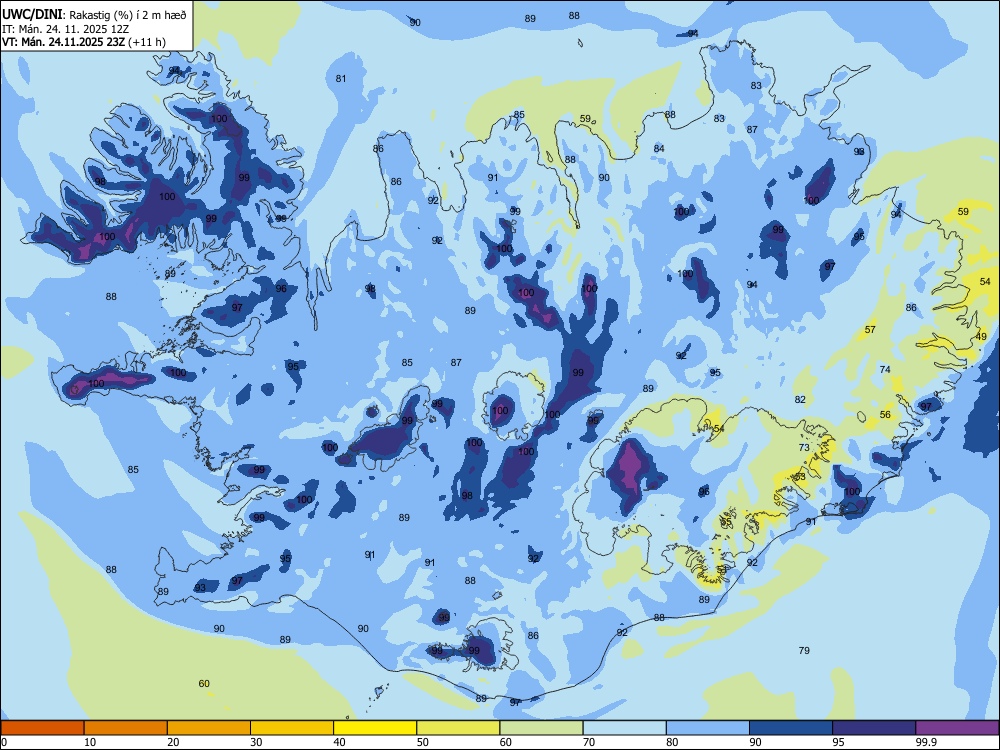1000x750 pixels.
Task: Click the humidity value '81' over the northern sea
Action: [x=341, y=78]
